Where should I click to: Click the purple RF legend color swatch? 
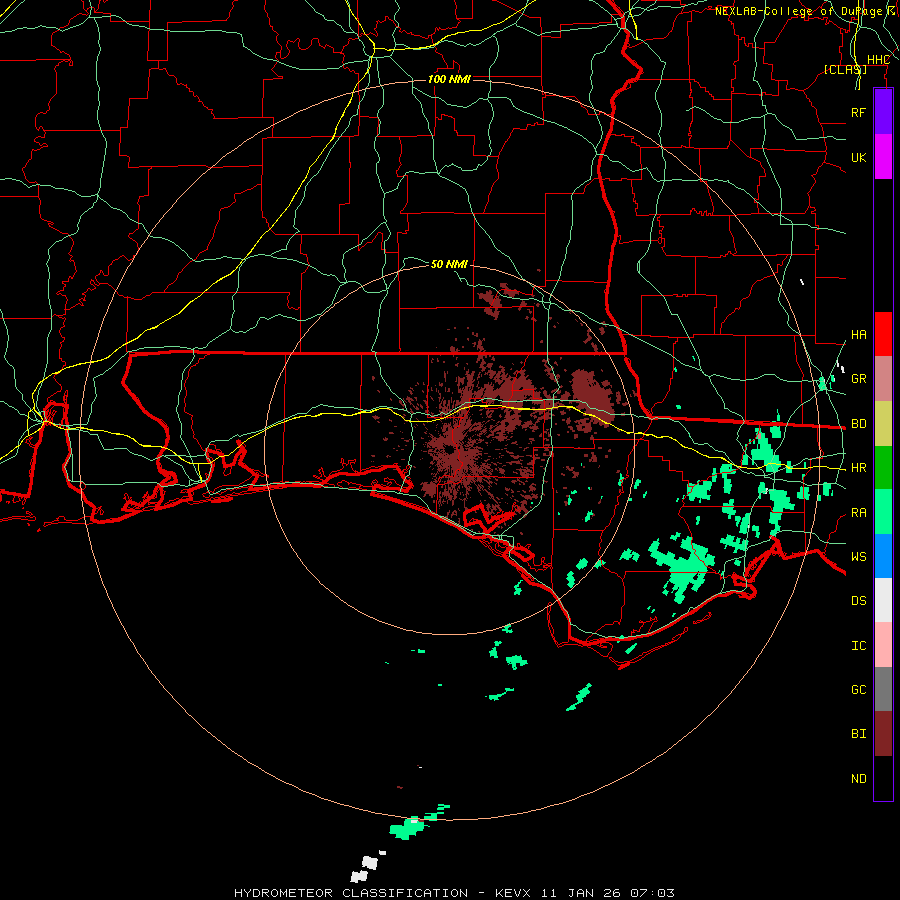883,112
